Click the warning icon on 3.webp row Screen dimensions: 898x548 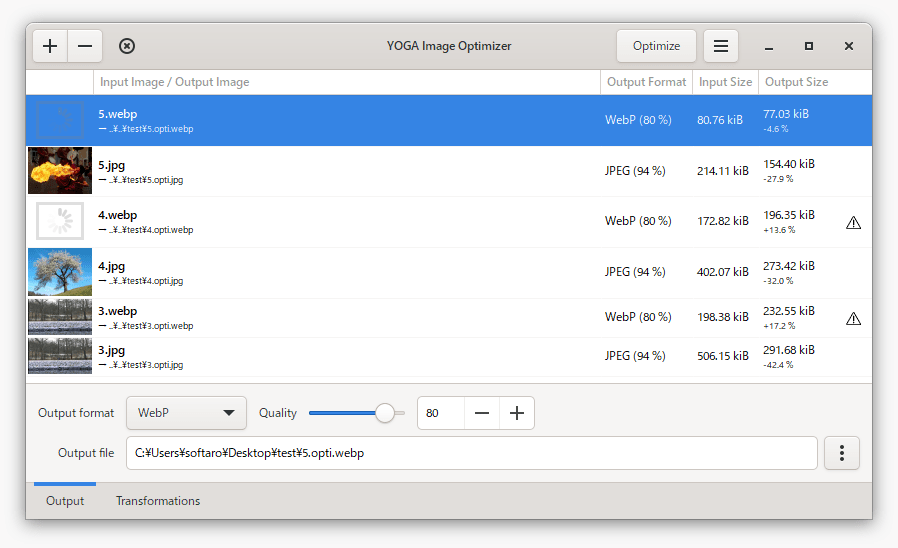853,319
